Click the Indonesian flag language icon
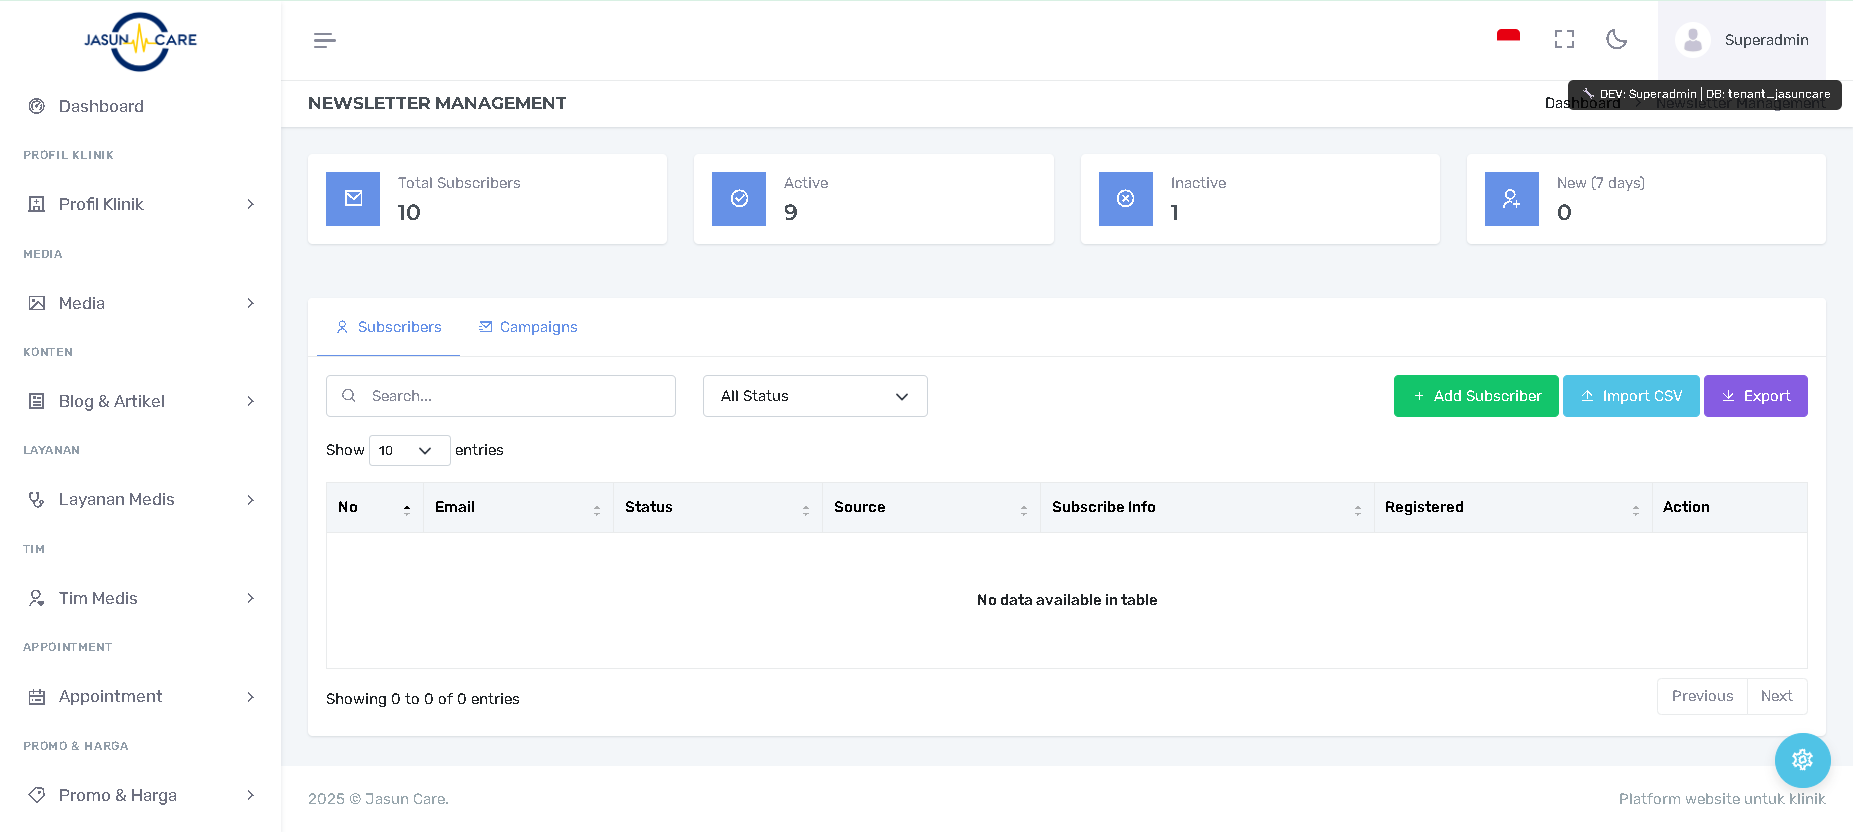Screen dimensions: 1853x832 (1508, 38)
